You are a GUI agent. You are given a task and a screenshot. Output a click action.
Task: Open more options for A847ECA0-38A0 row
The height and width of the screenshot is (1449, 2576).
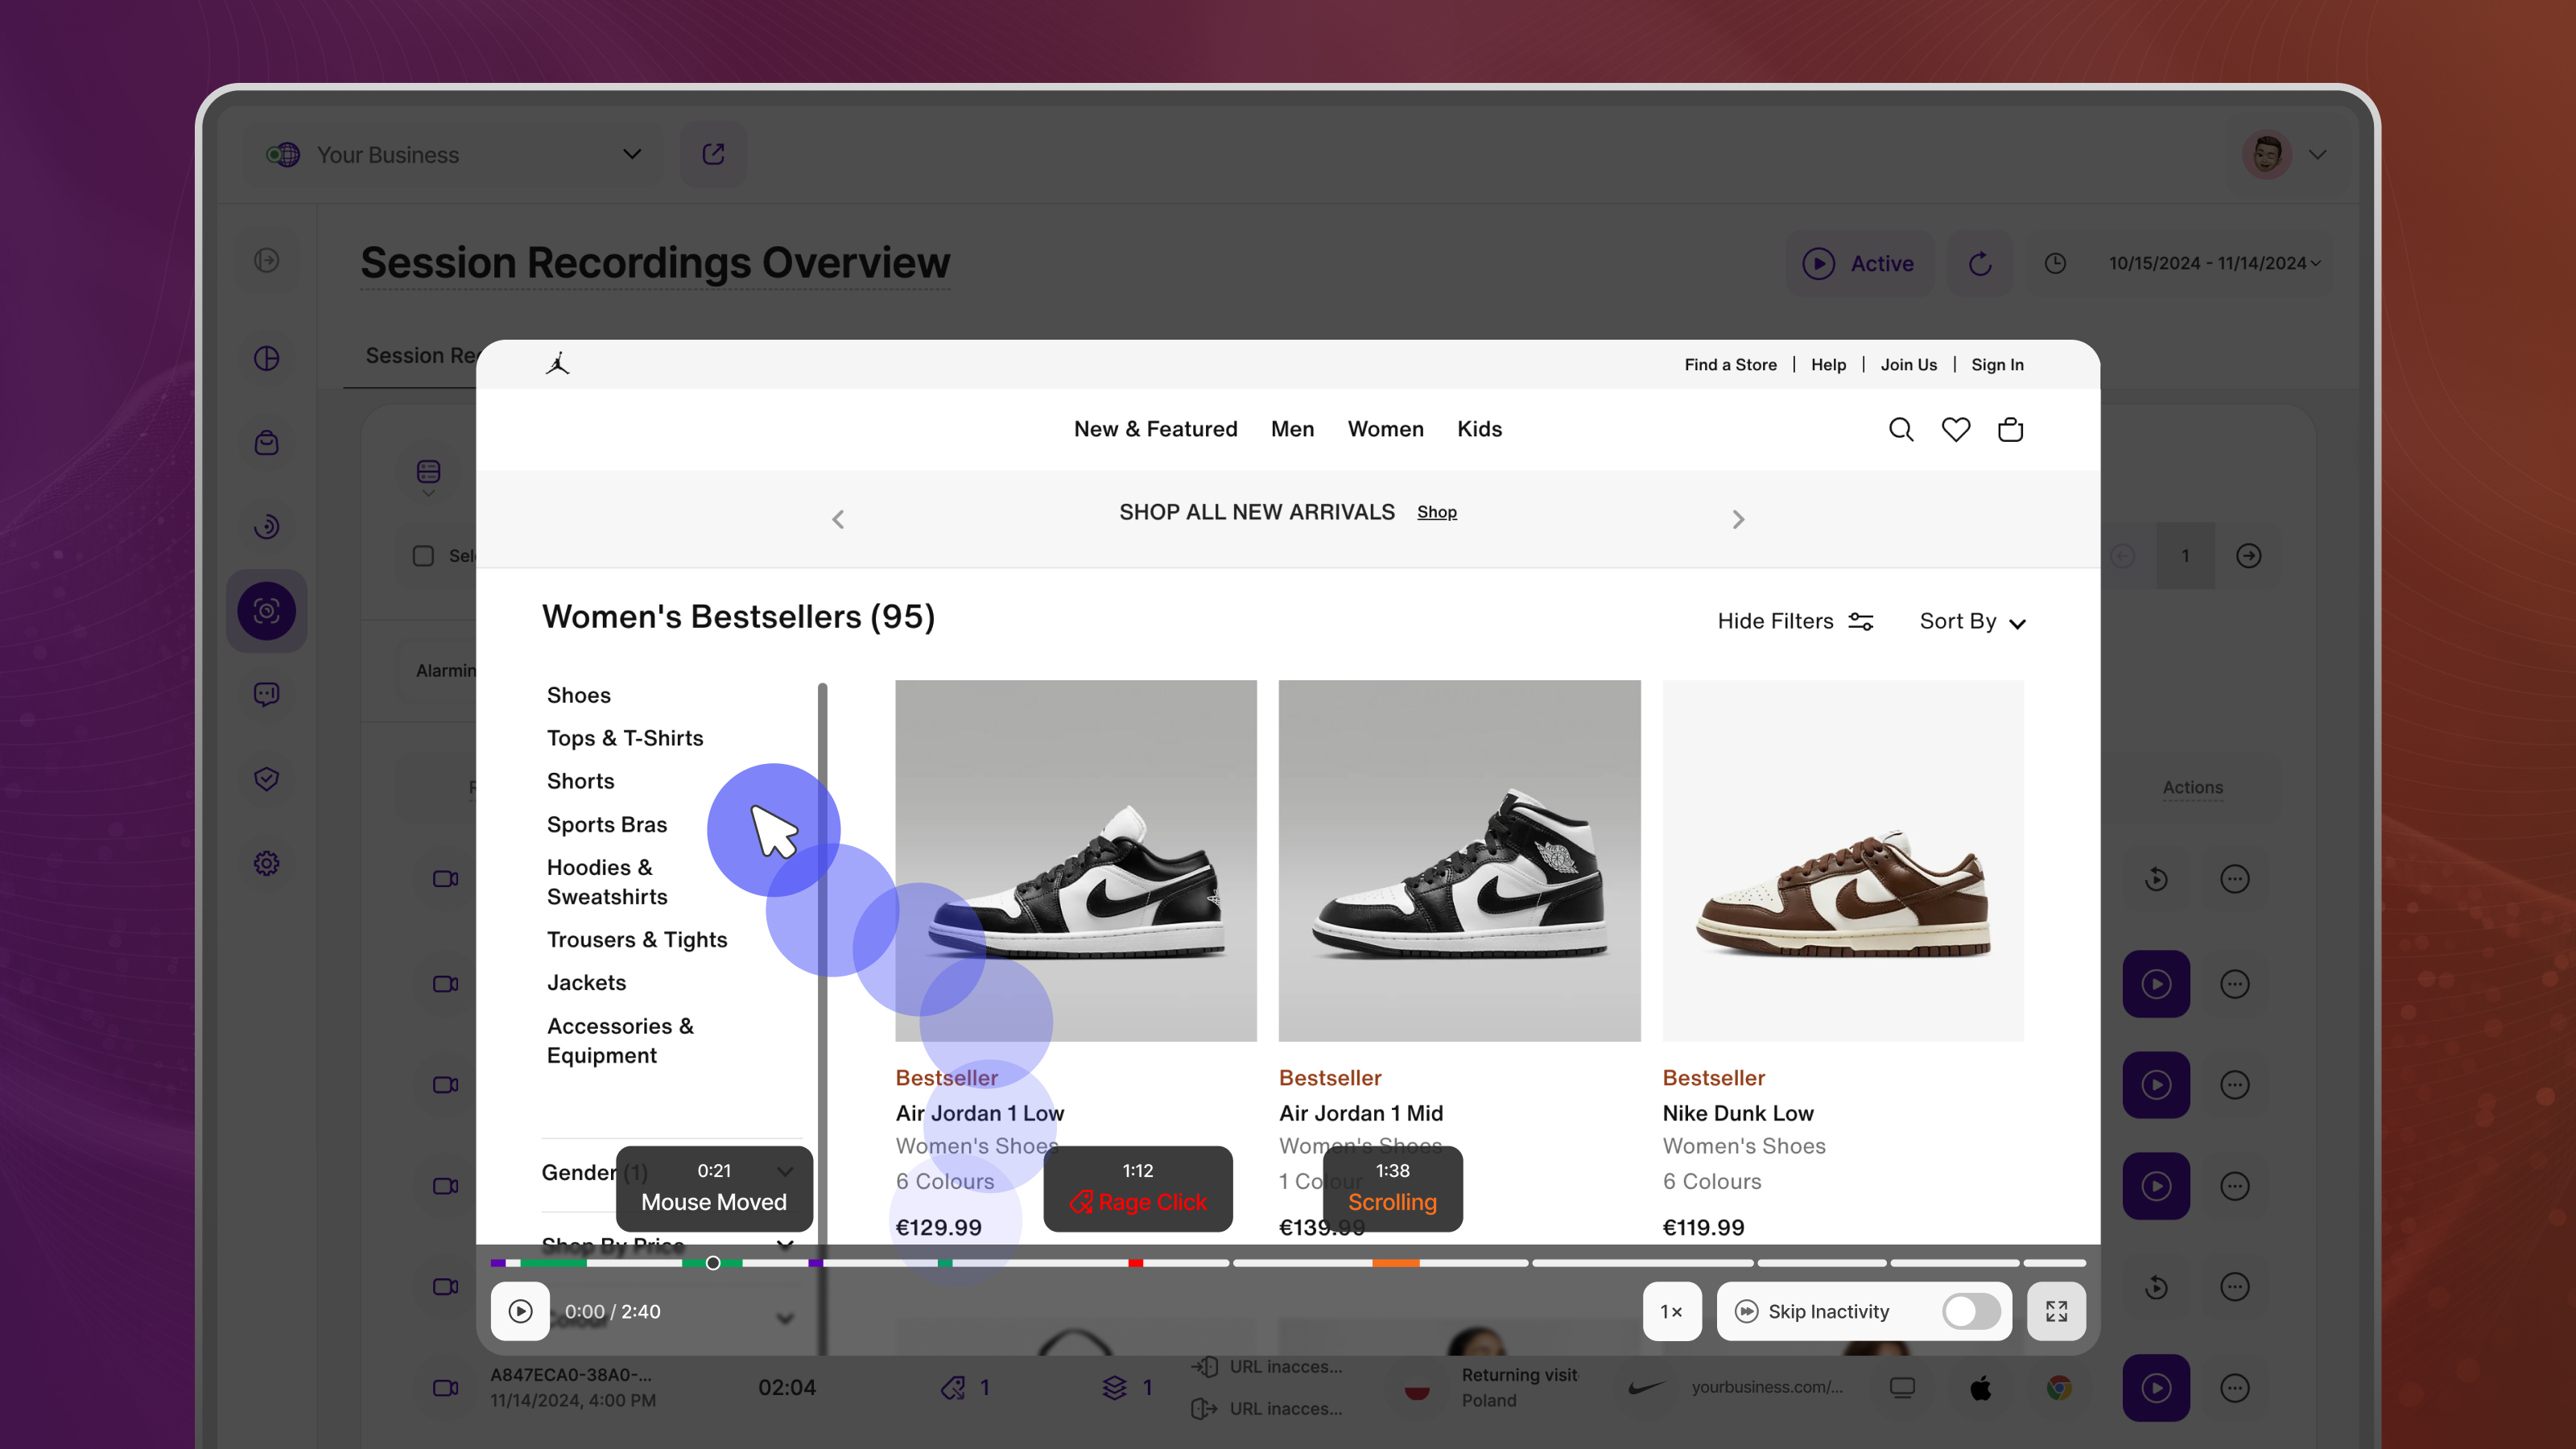coord(2234,1387)
